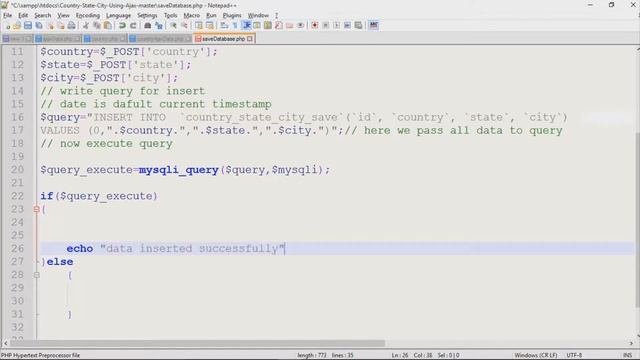640x360 pixels.
Task: Click the Copy toolbar icon
Action: click(x=97, y=25)
